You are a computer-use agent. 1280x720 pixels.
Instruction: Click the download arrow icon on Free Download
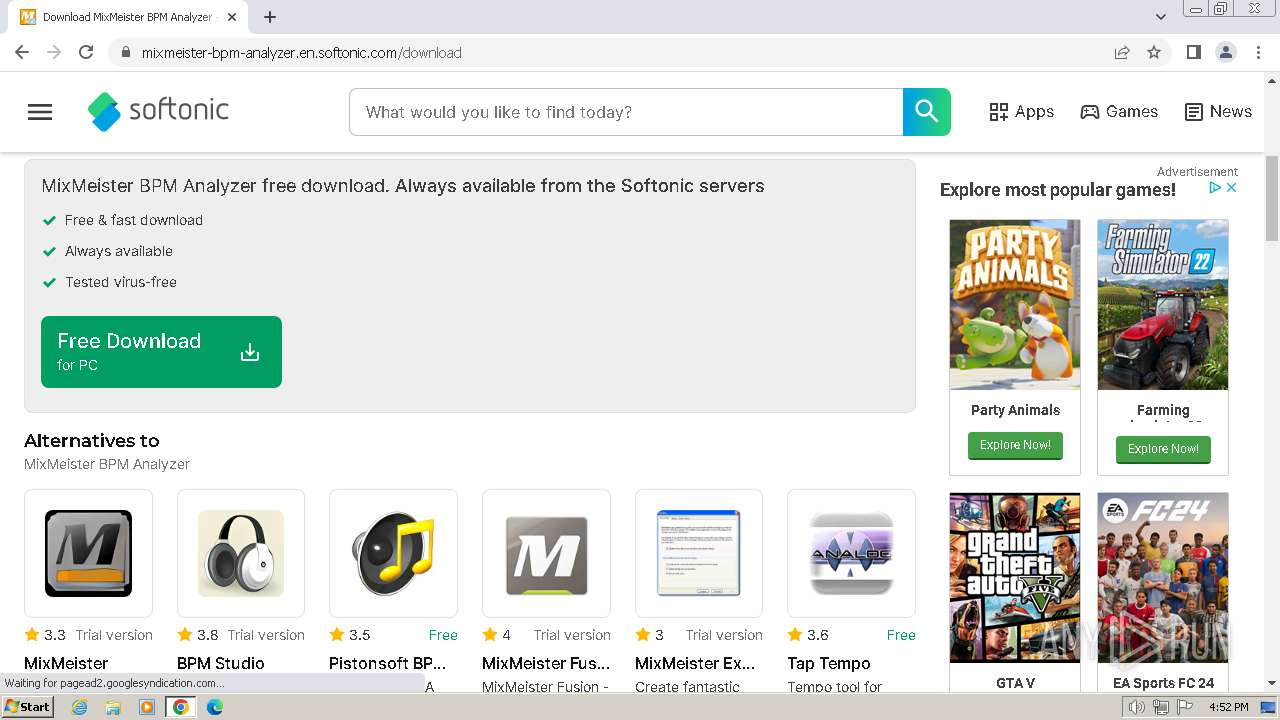click(250, 352)
